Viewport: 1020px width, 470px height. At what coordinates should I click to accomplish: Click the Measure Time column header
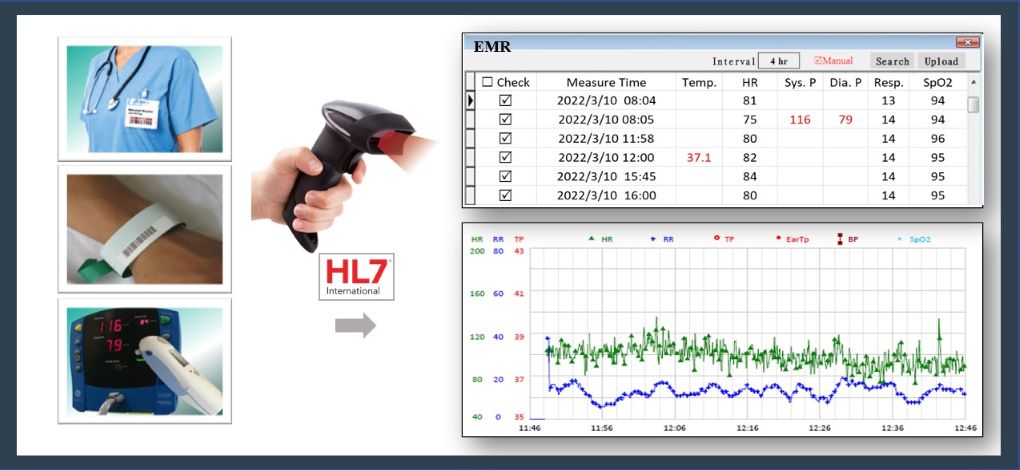click(606, 83)
